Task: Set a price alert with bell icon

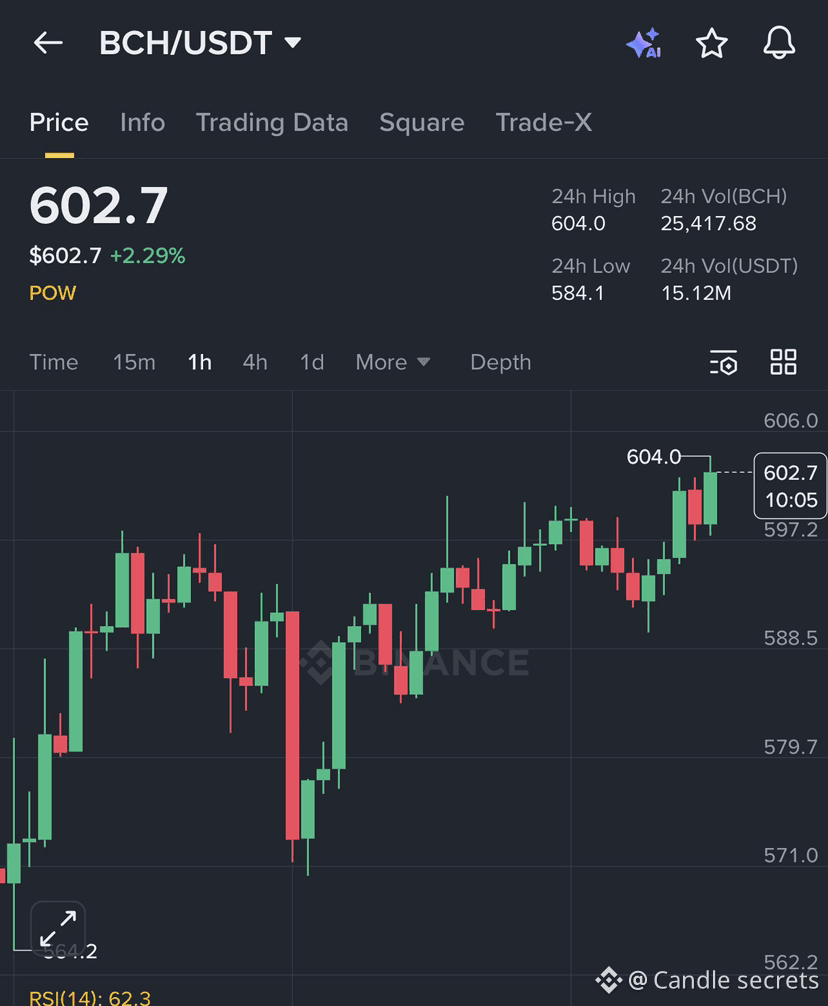Action: pos(779,43)
